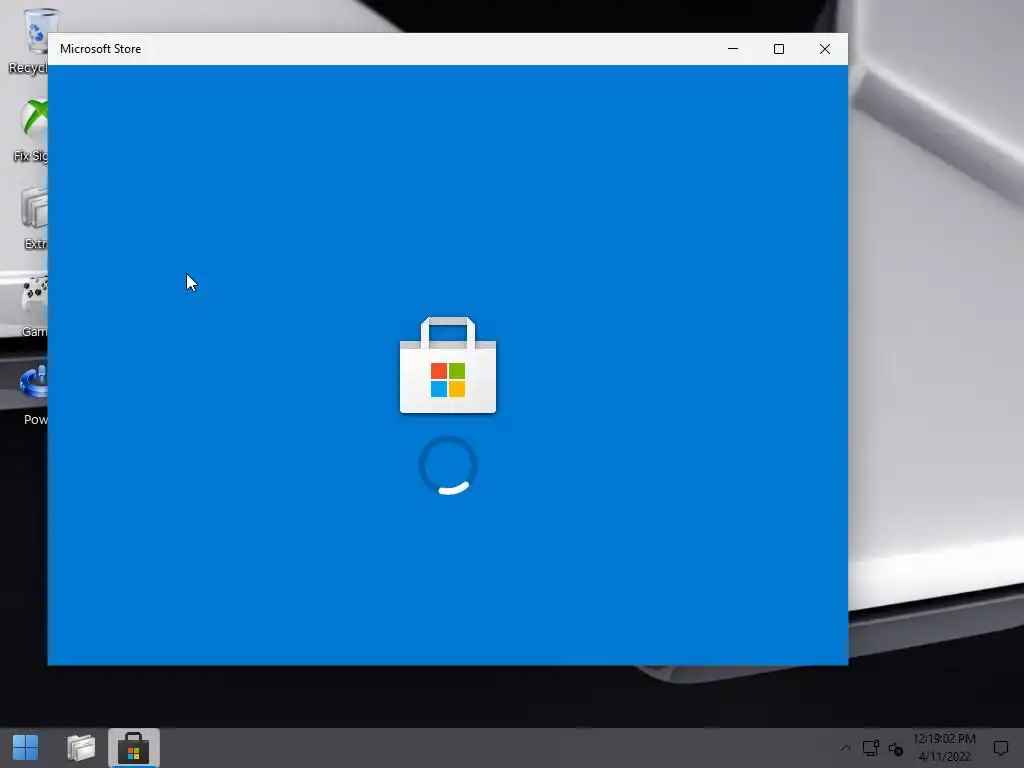This screenshot has height=768, width=1024.
Task: Close the Microsoft Store window
Action: click(825, 49)
